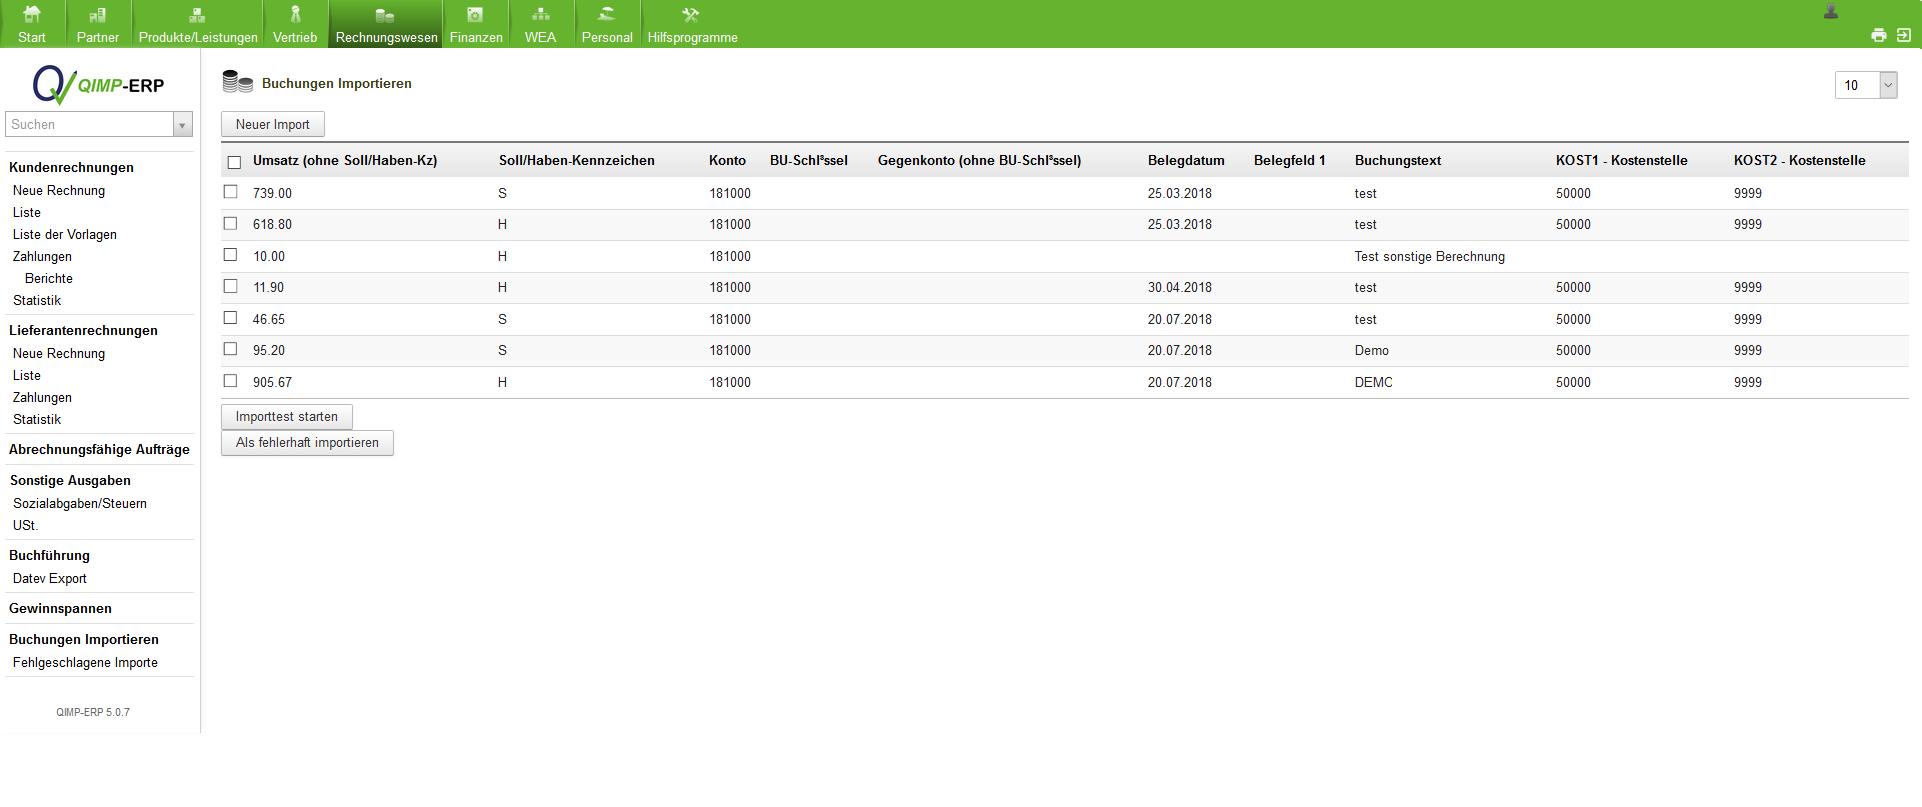Open the rows-per-page dropdown showing 10
Image resolution: width=1922 pixels, height=807 pixels.
(x=1888, y=85)
